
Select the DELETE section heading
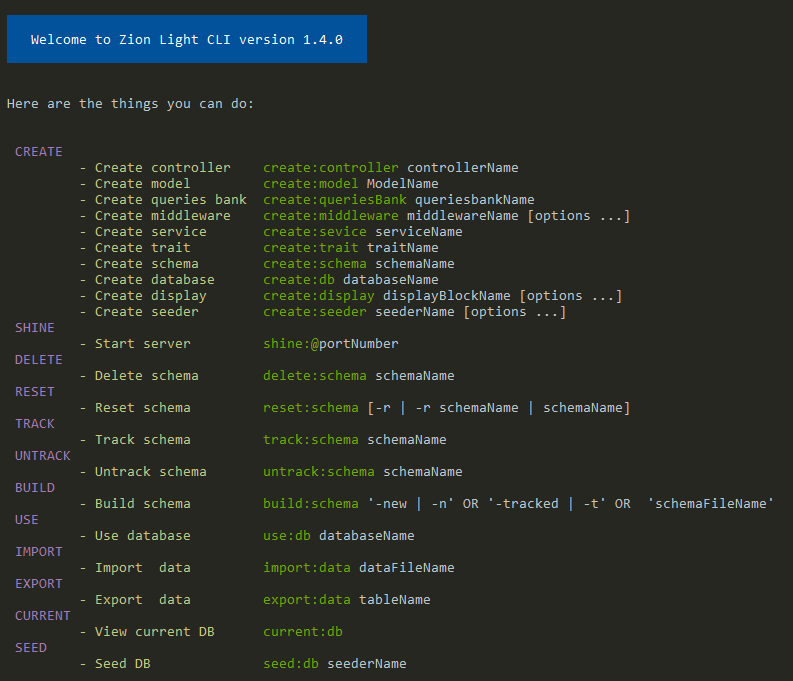(x=38, y=359)
